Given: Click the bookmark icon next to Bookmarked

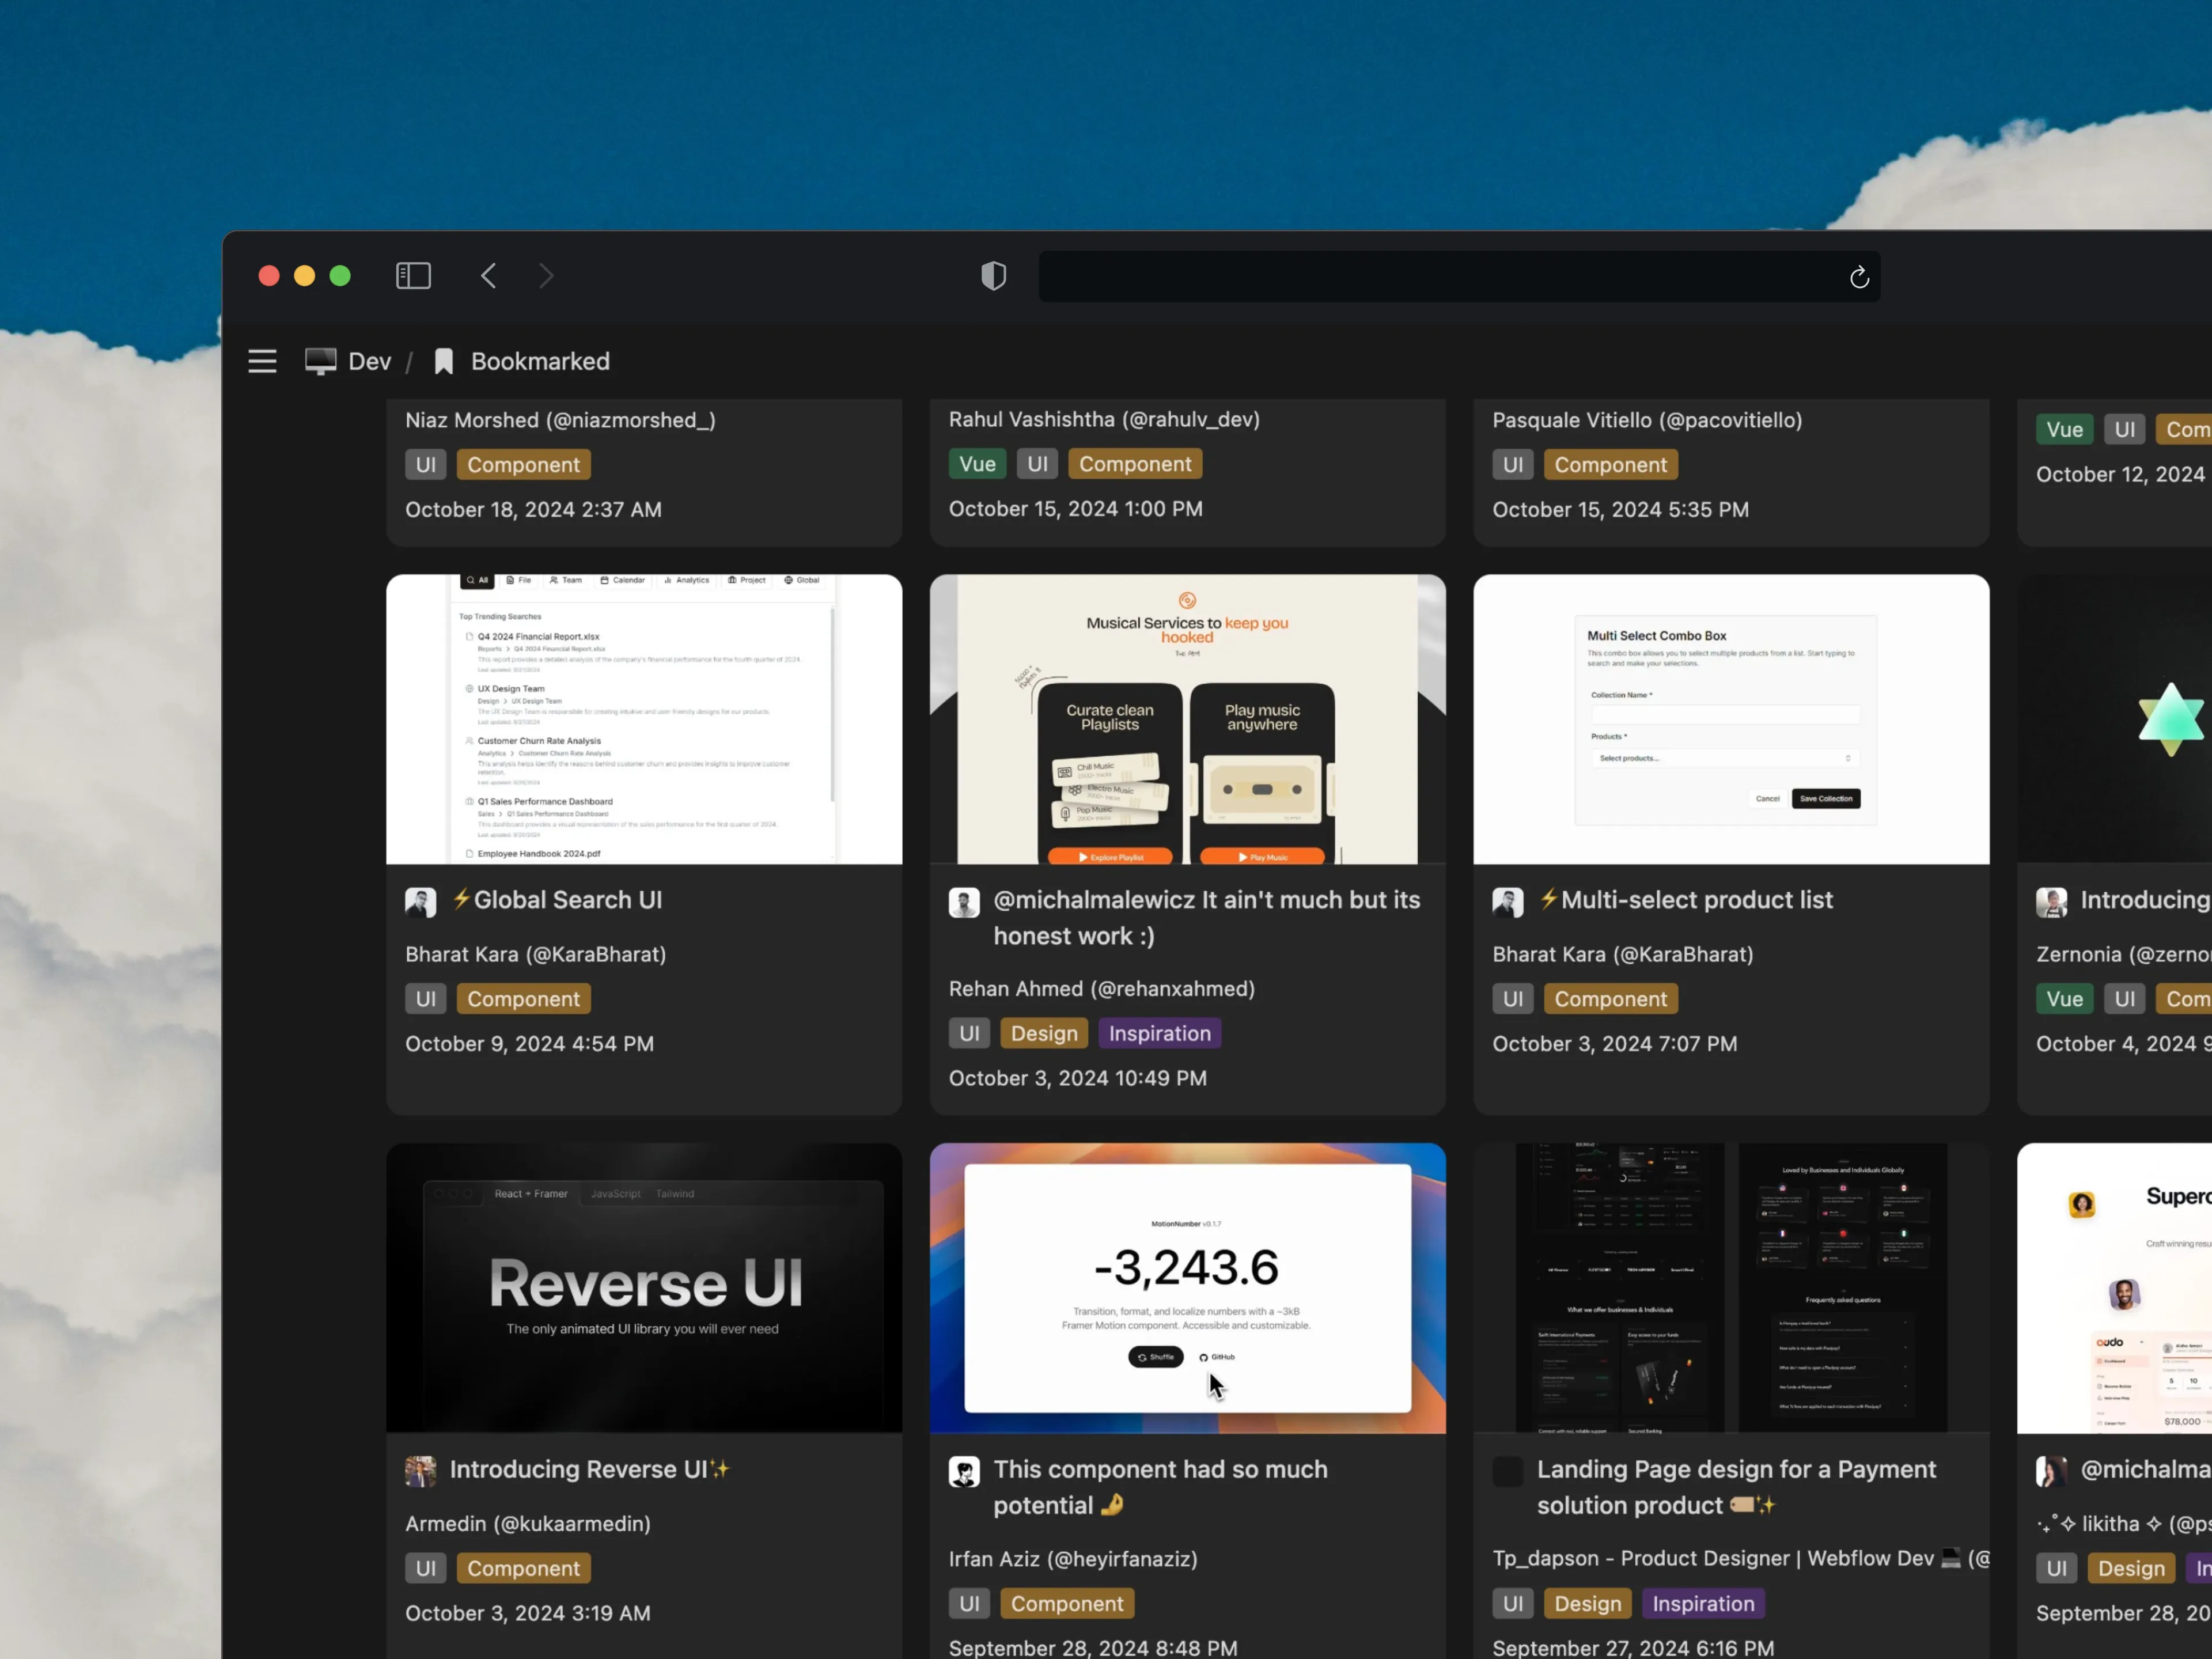Looking at the screenshot, I should point(443,361).
